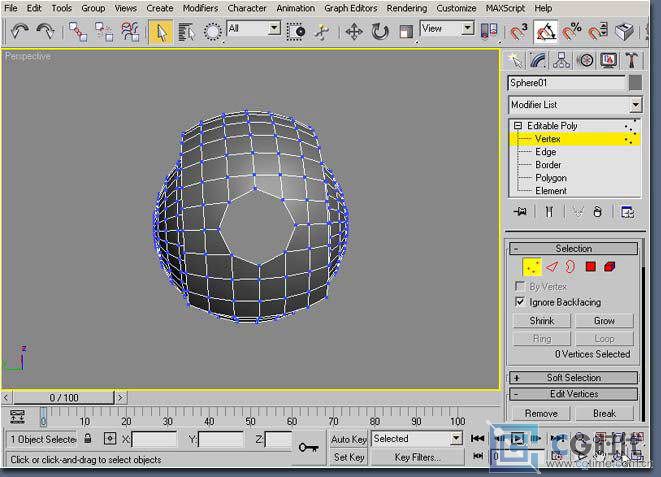
Task: Activate the Select and Rotate tool
Action: tap(380, 31)
